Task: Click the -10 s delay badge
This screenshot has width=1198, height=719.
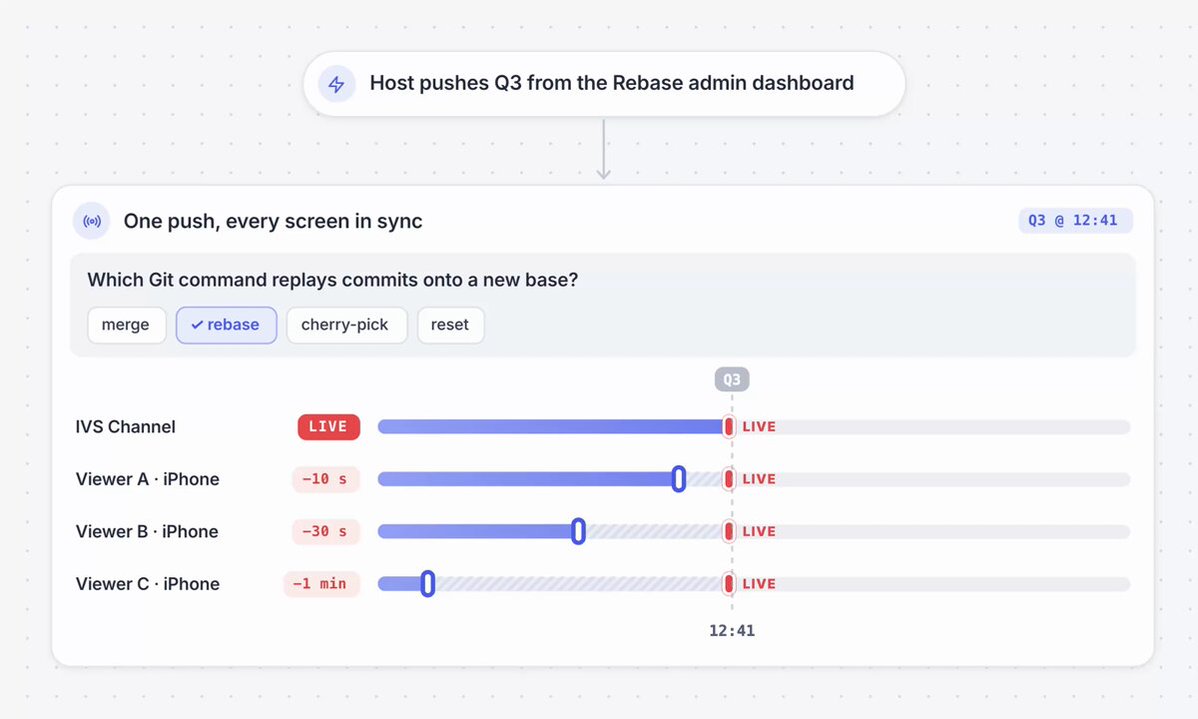Action: tap(325, 479)
